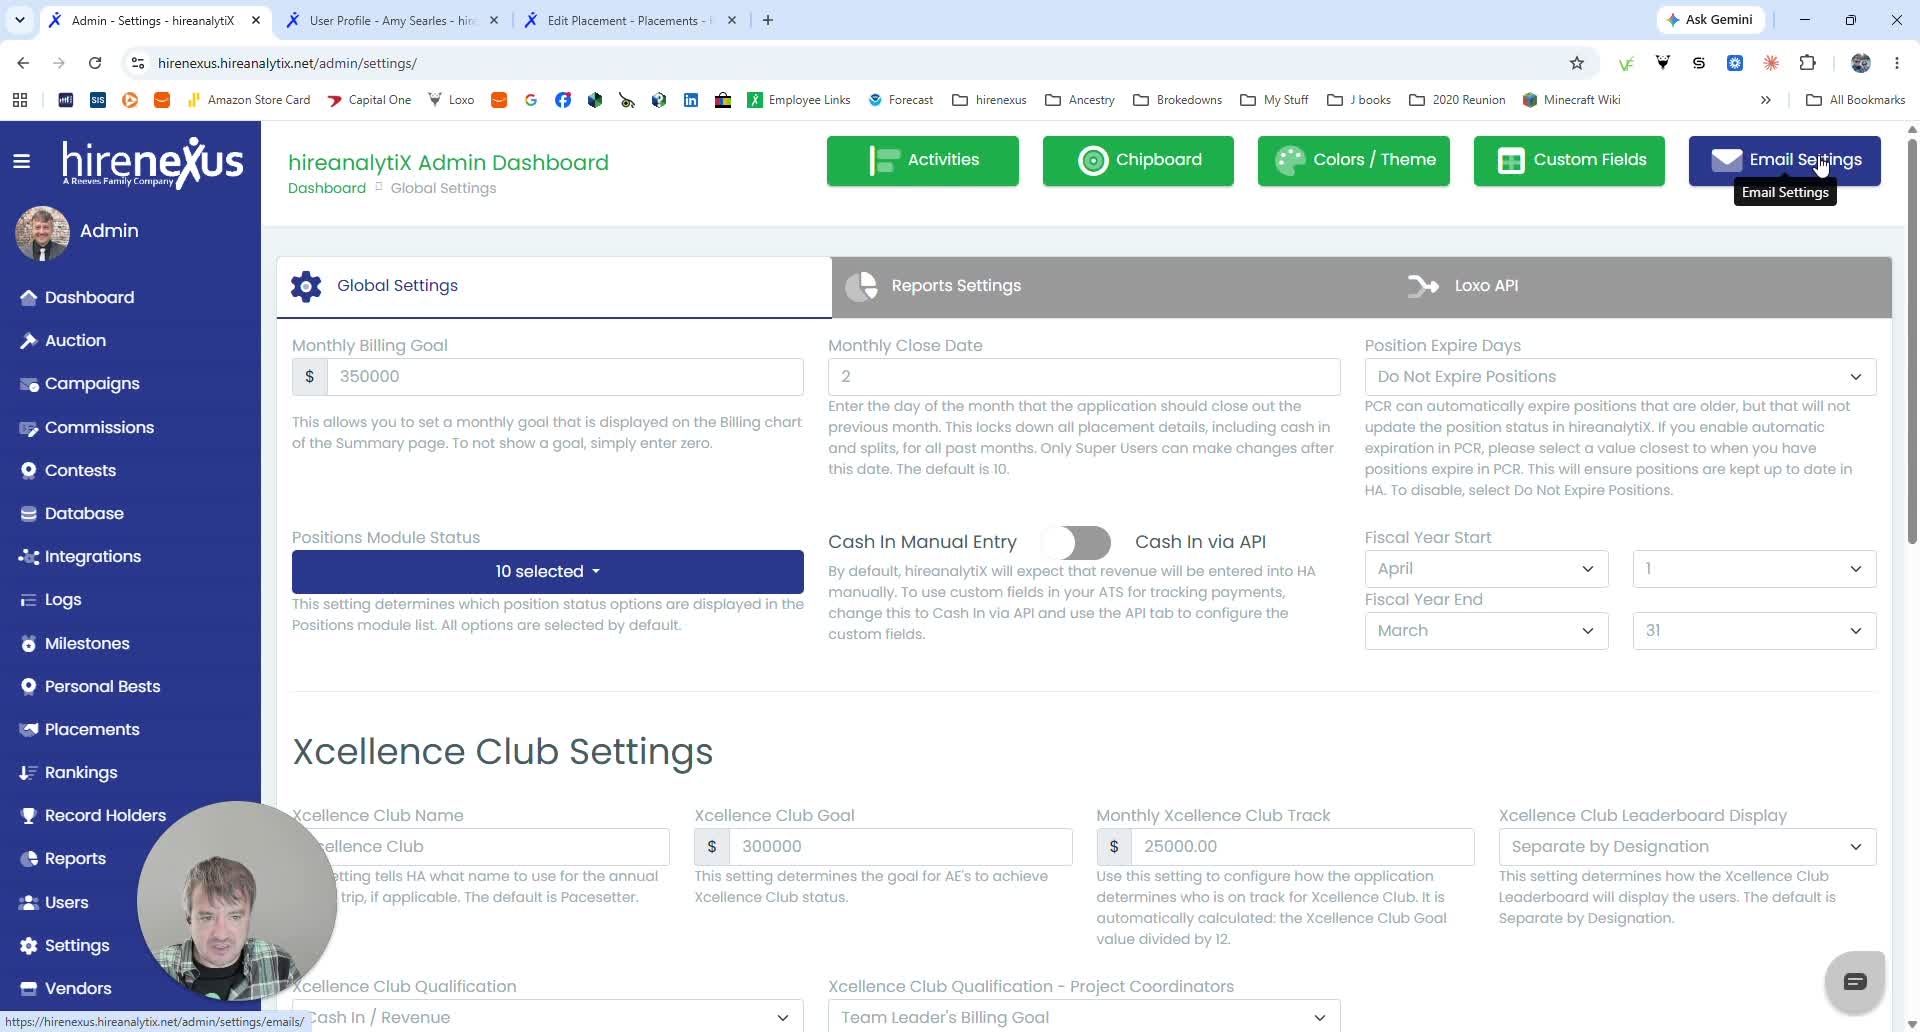Viewport: 1920px width, 1032px height.
Task: Open the Custom Fields button
Action: click(1569, 161)
